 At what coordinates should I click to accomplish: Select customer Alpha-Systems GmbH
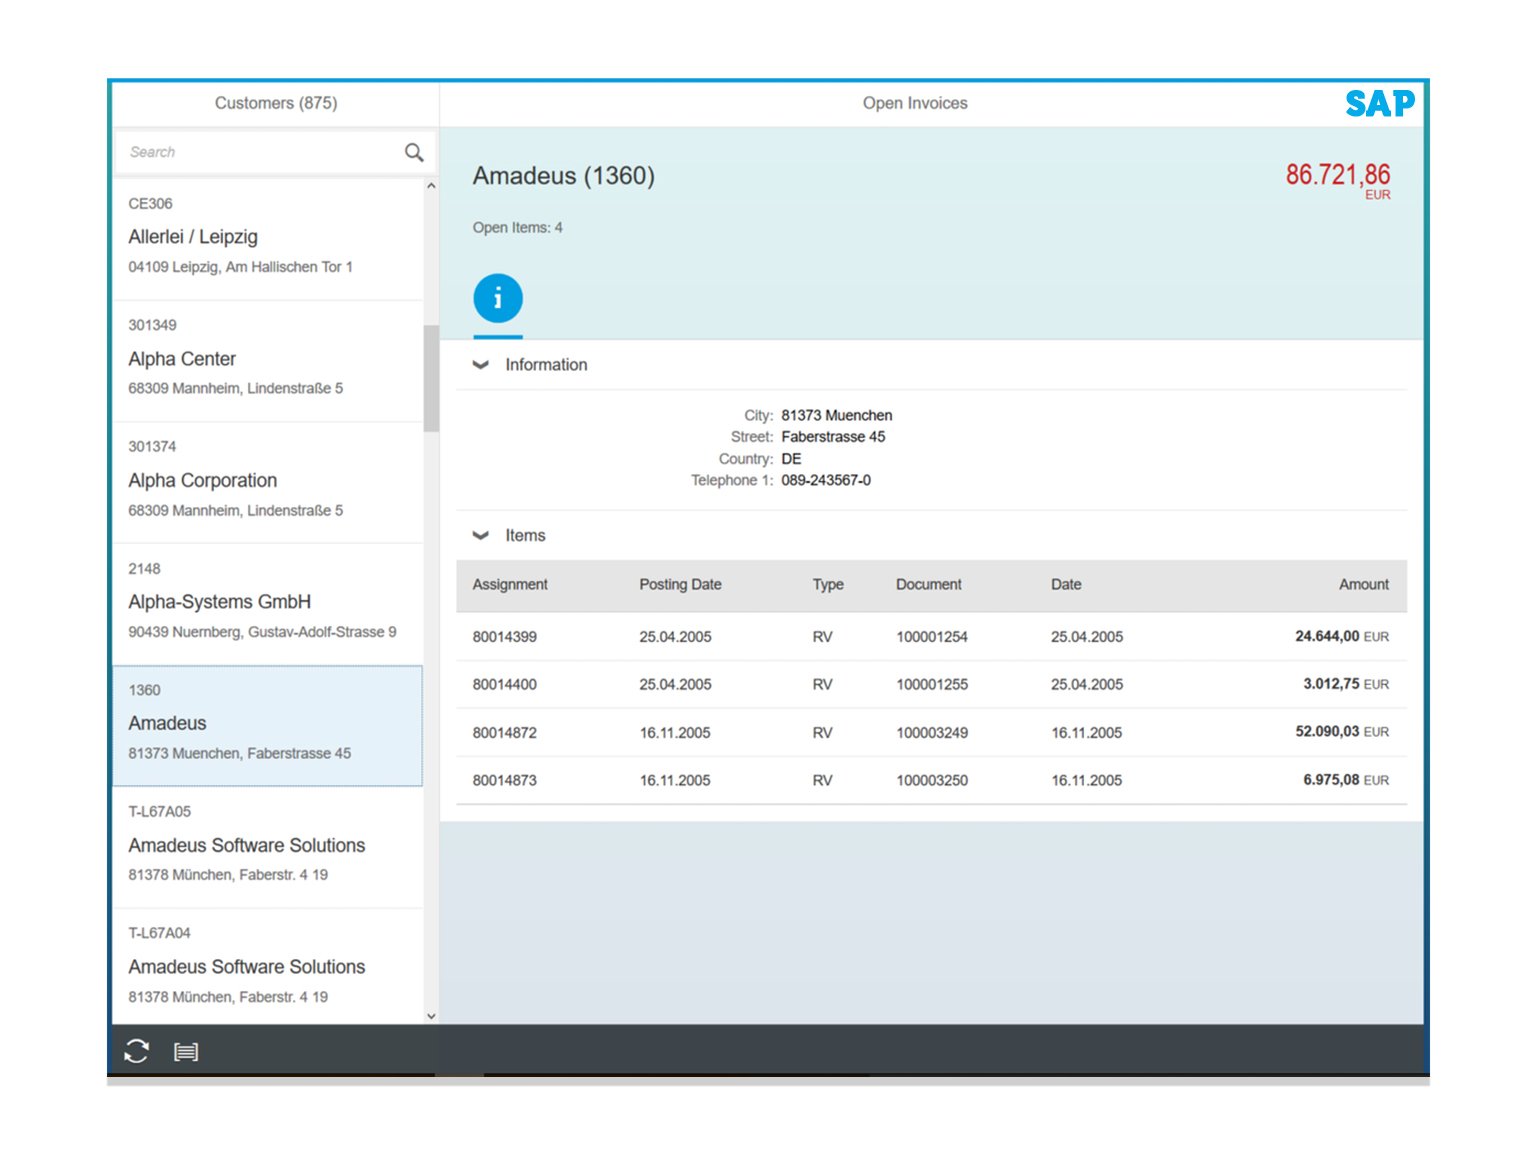click(268, 604)
